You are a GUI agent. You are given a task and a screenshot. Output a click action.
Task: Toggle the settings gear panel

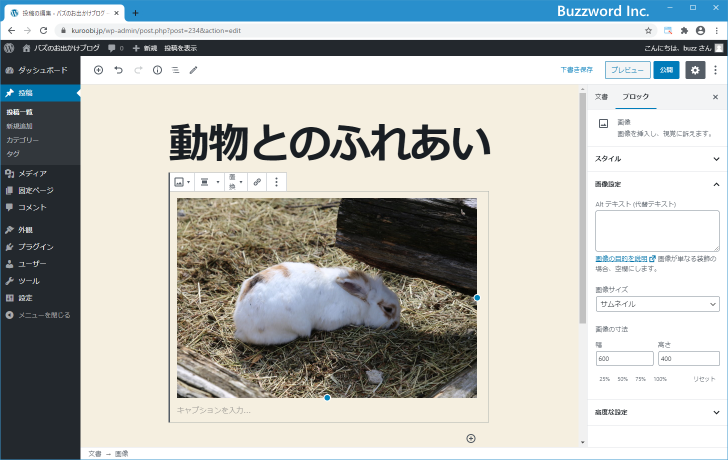[695, 70]
